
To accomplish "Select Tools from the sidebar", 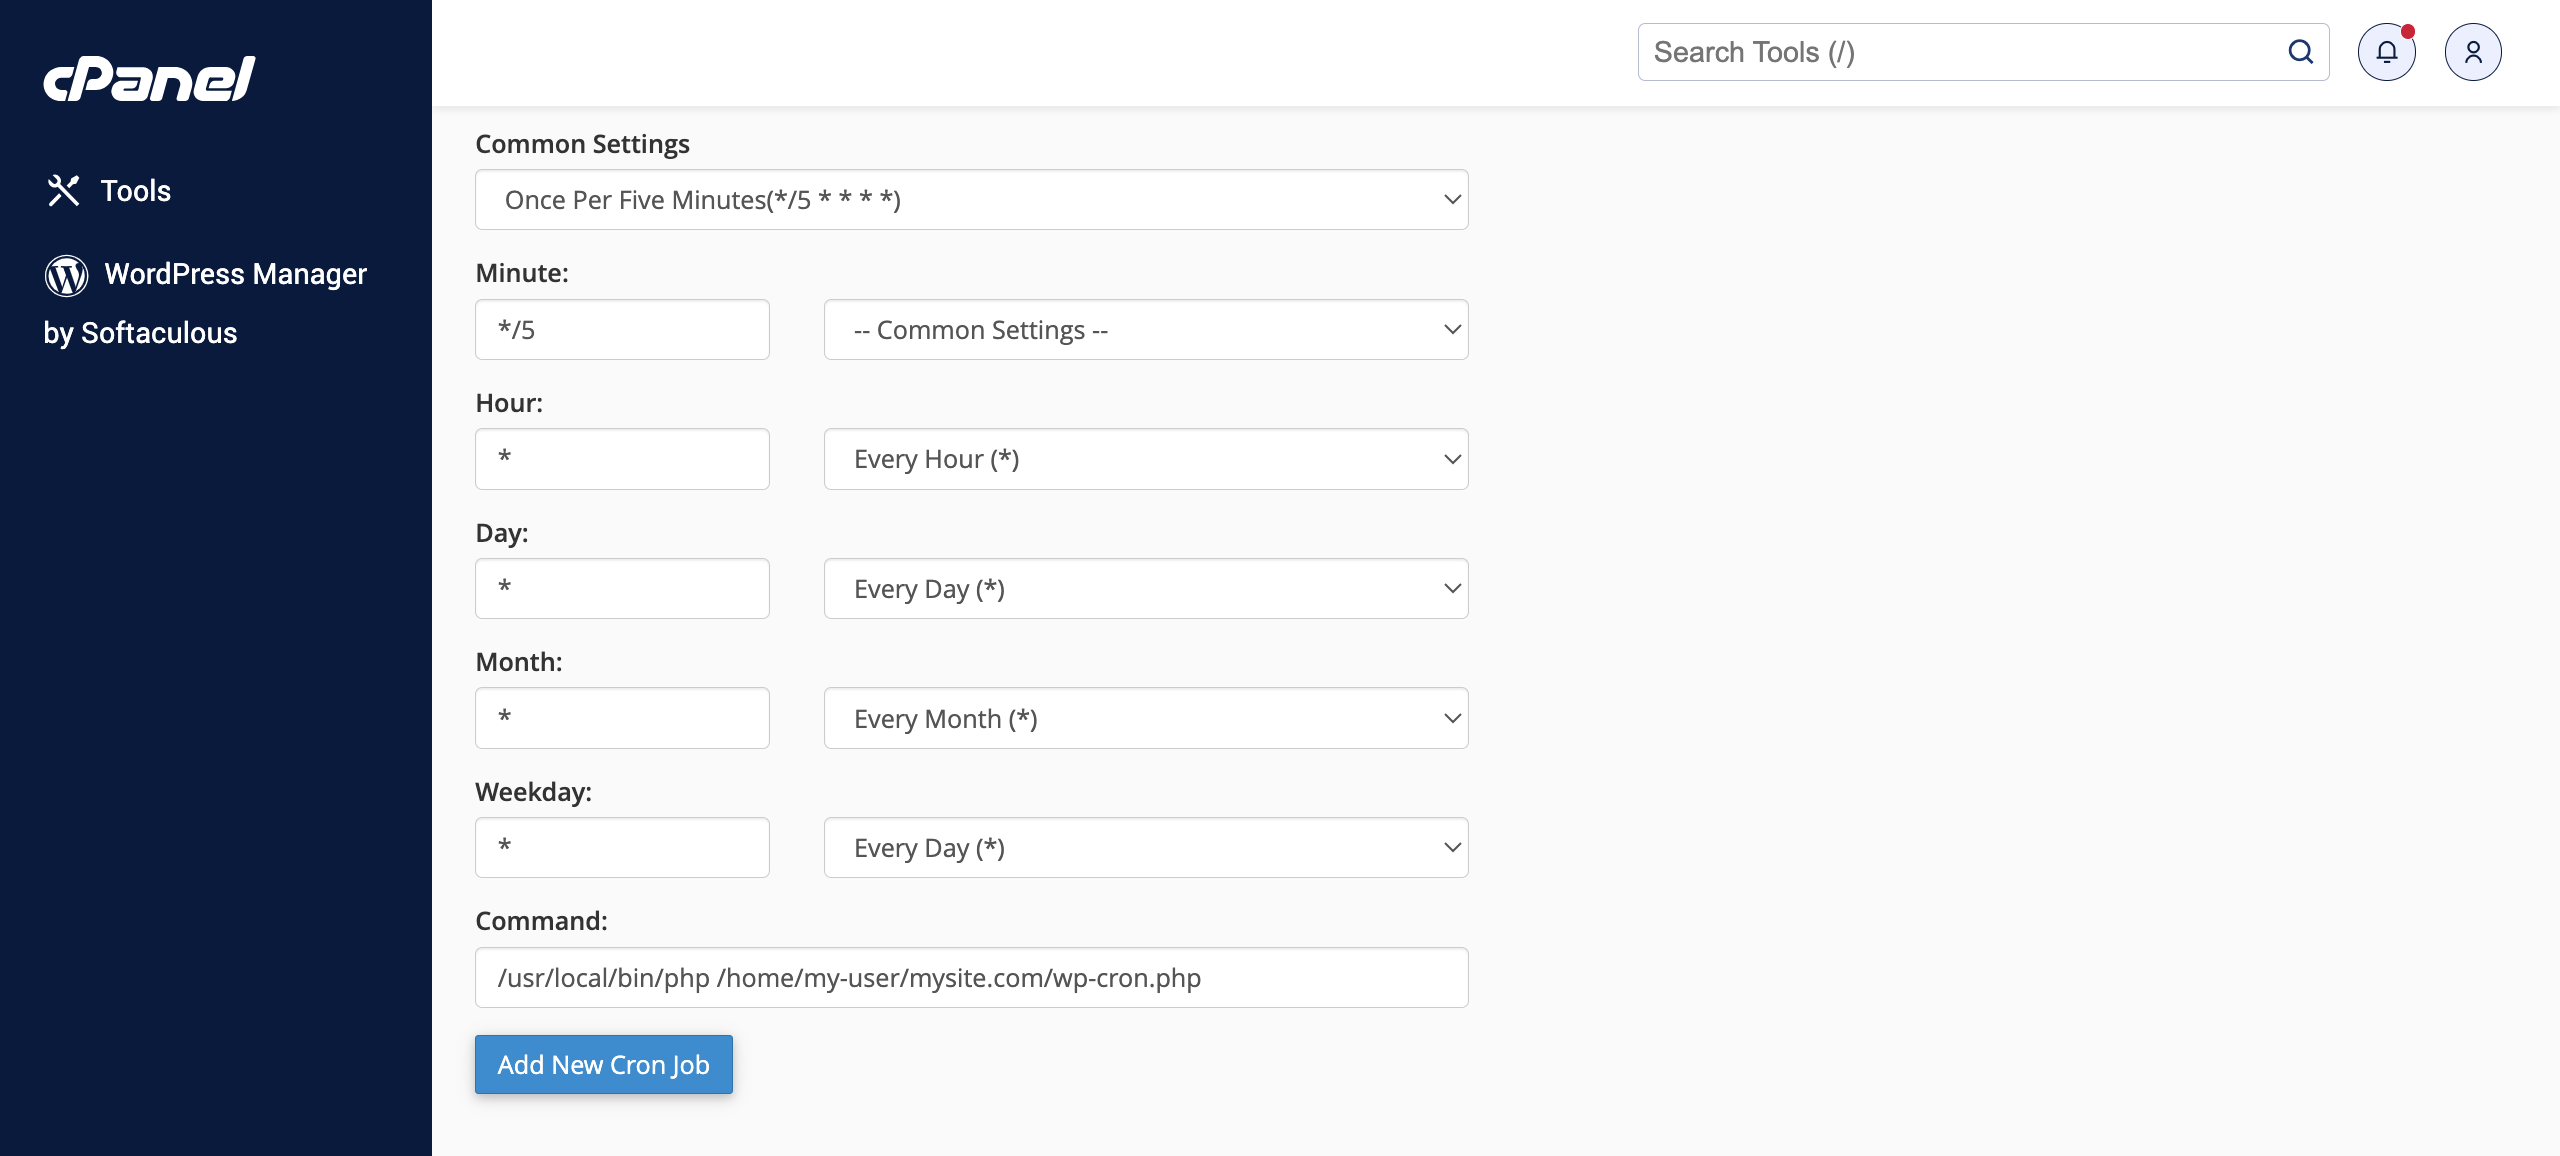I will [x=134, y=190].
